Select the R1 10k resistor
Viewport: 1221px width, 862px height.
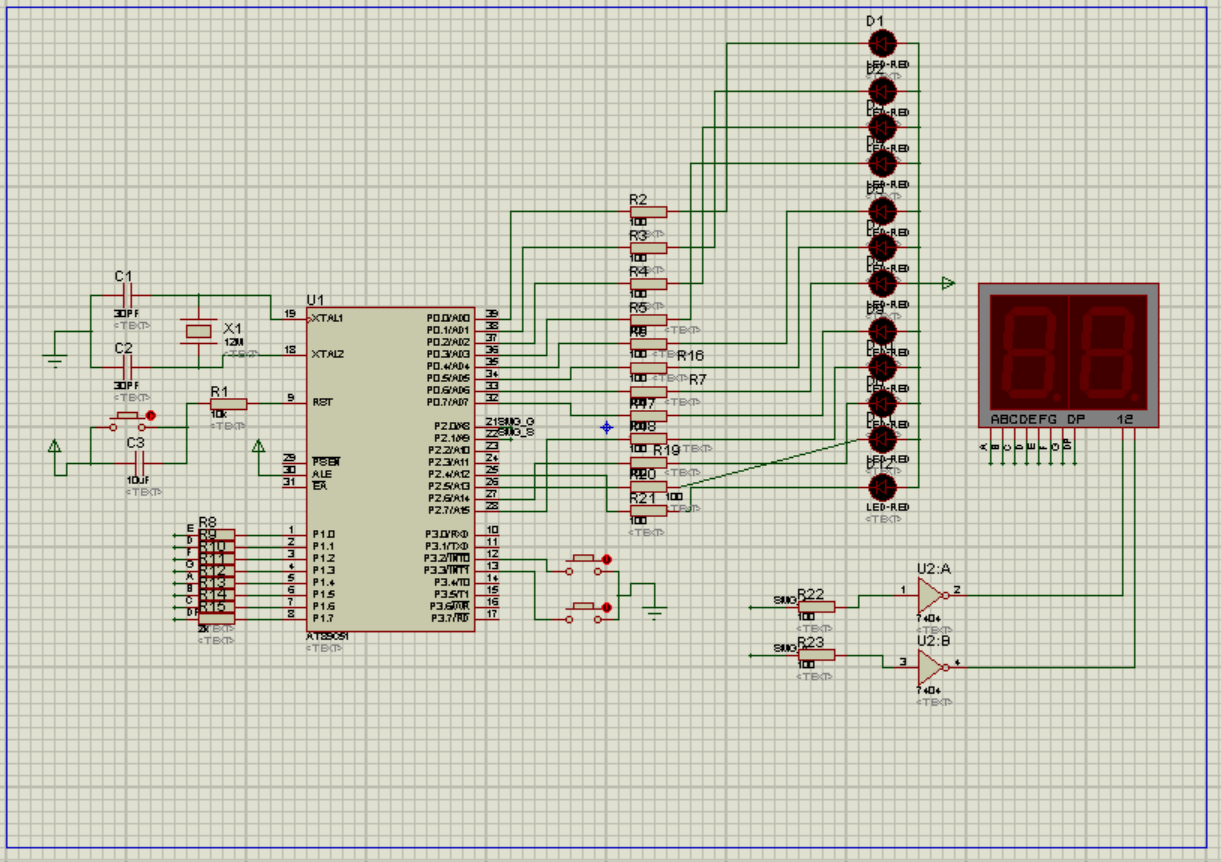[222, 403]
